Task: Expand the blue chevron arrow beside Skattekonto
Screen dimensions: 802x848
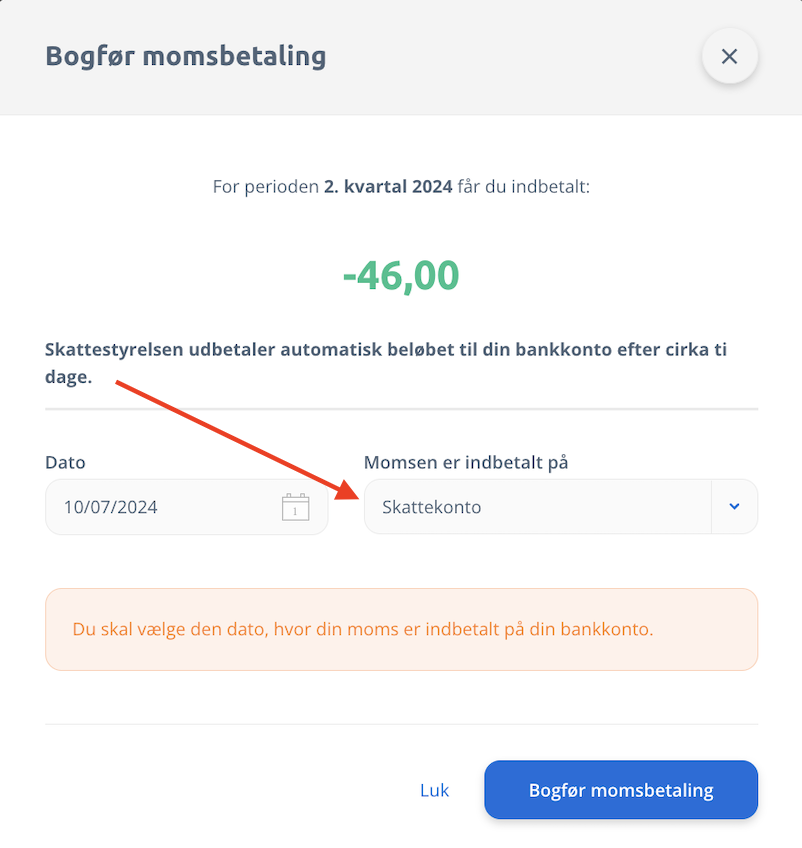Action: pos(734,507)
